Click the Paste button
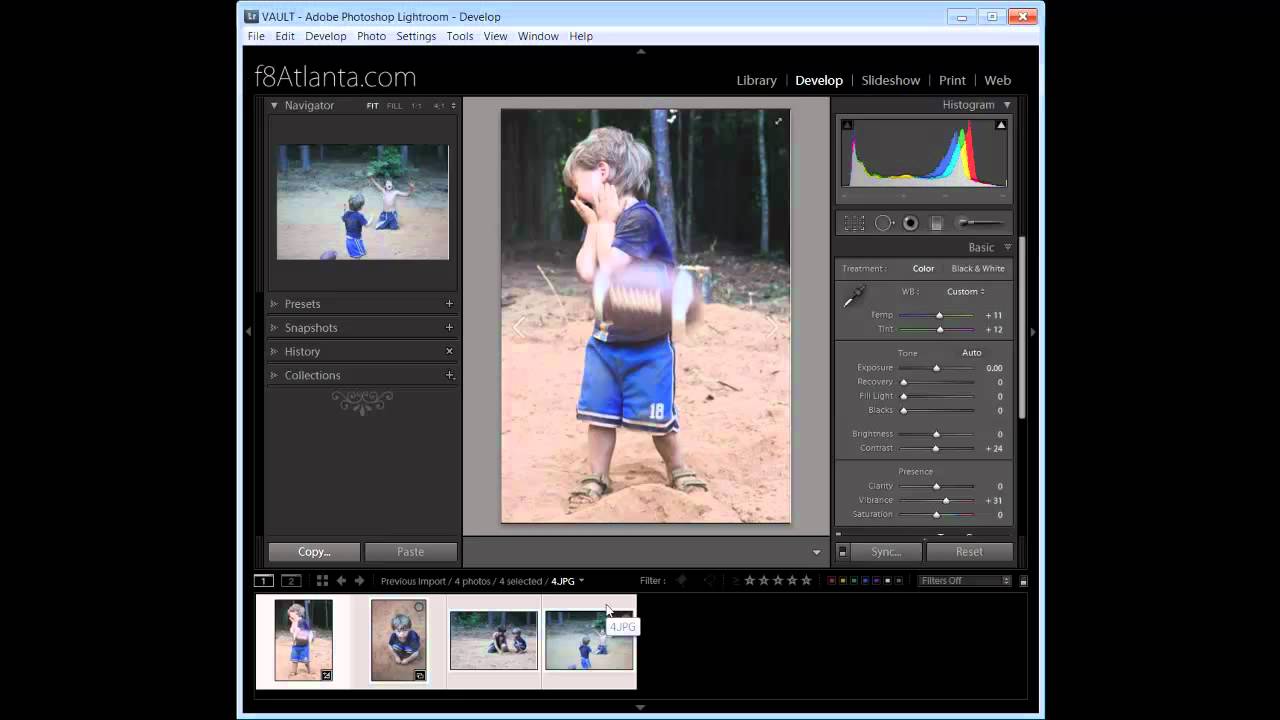This screenshot has height=720, width=1280. coord(410,552)
